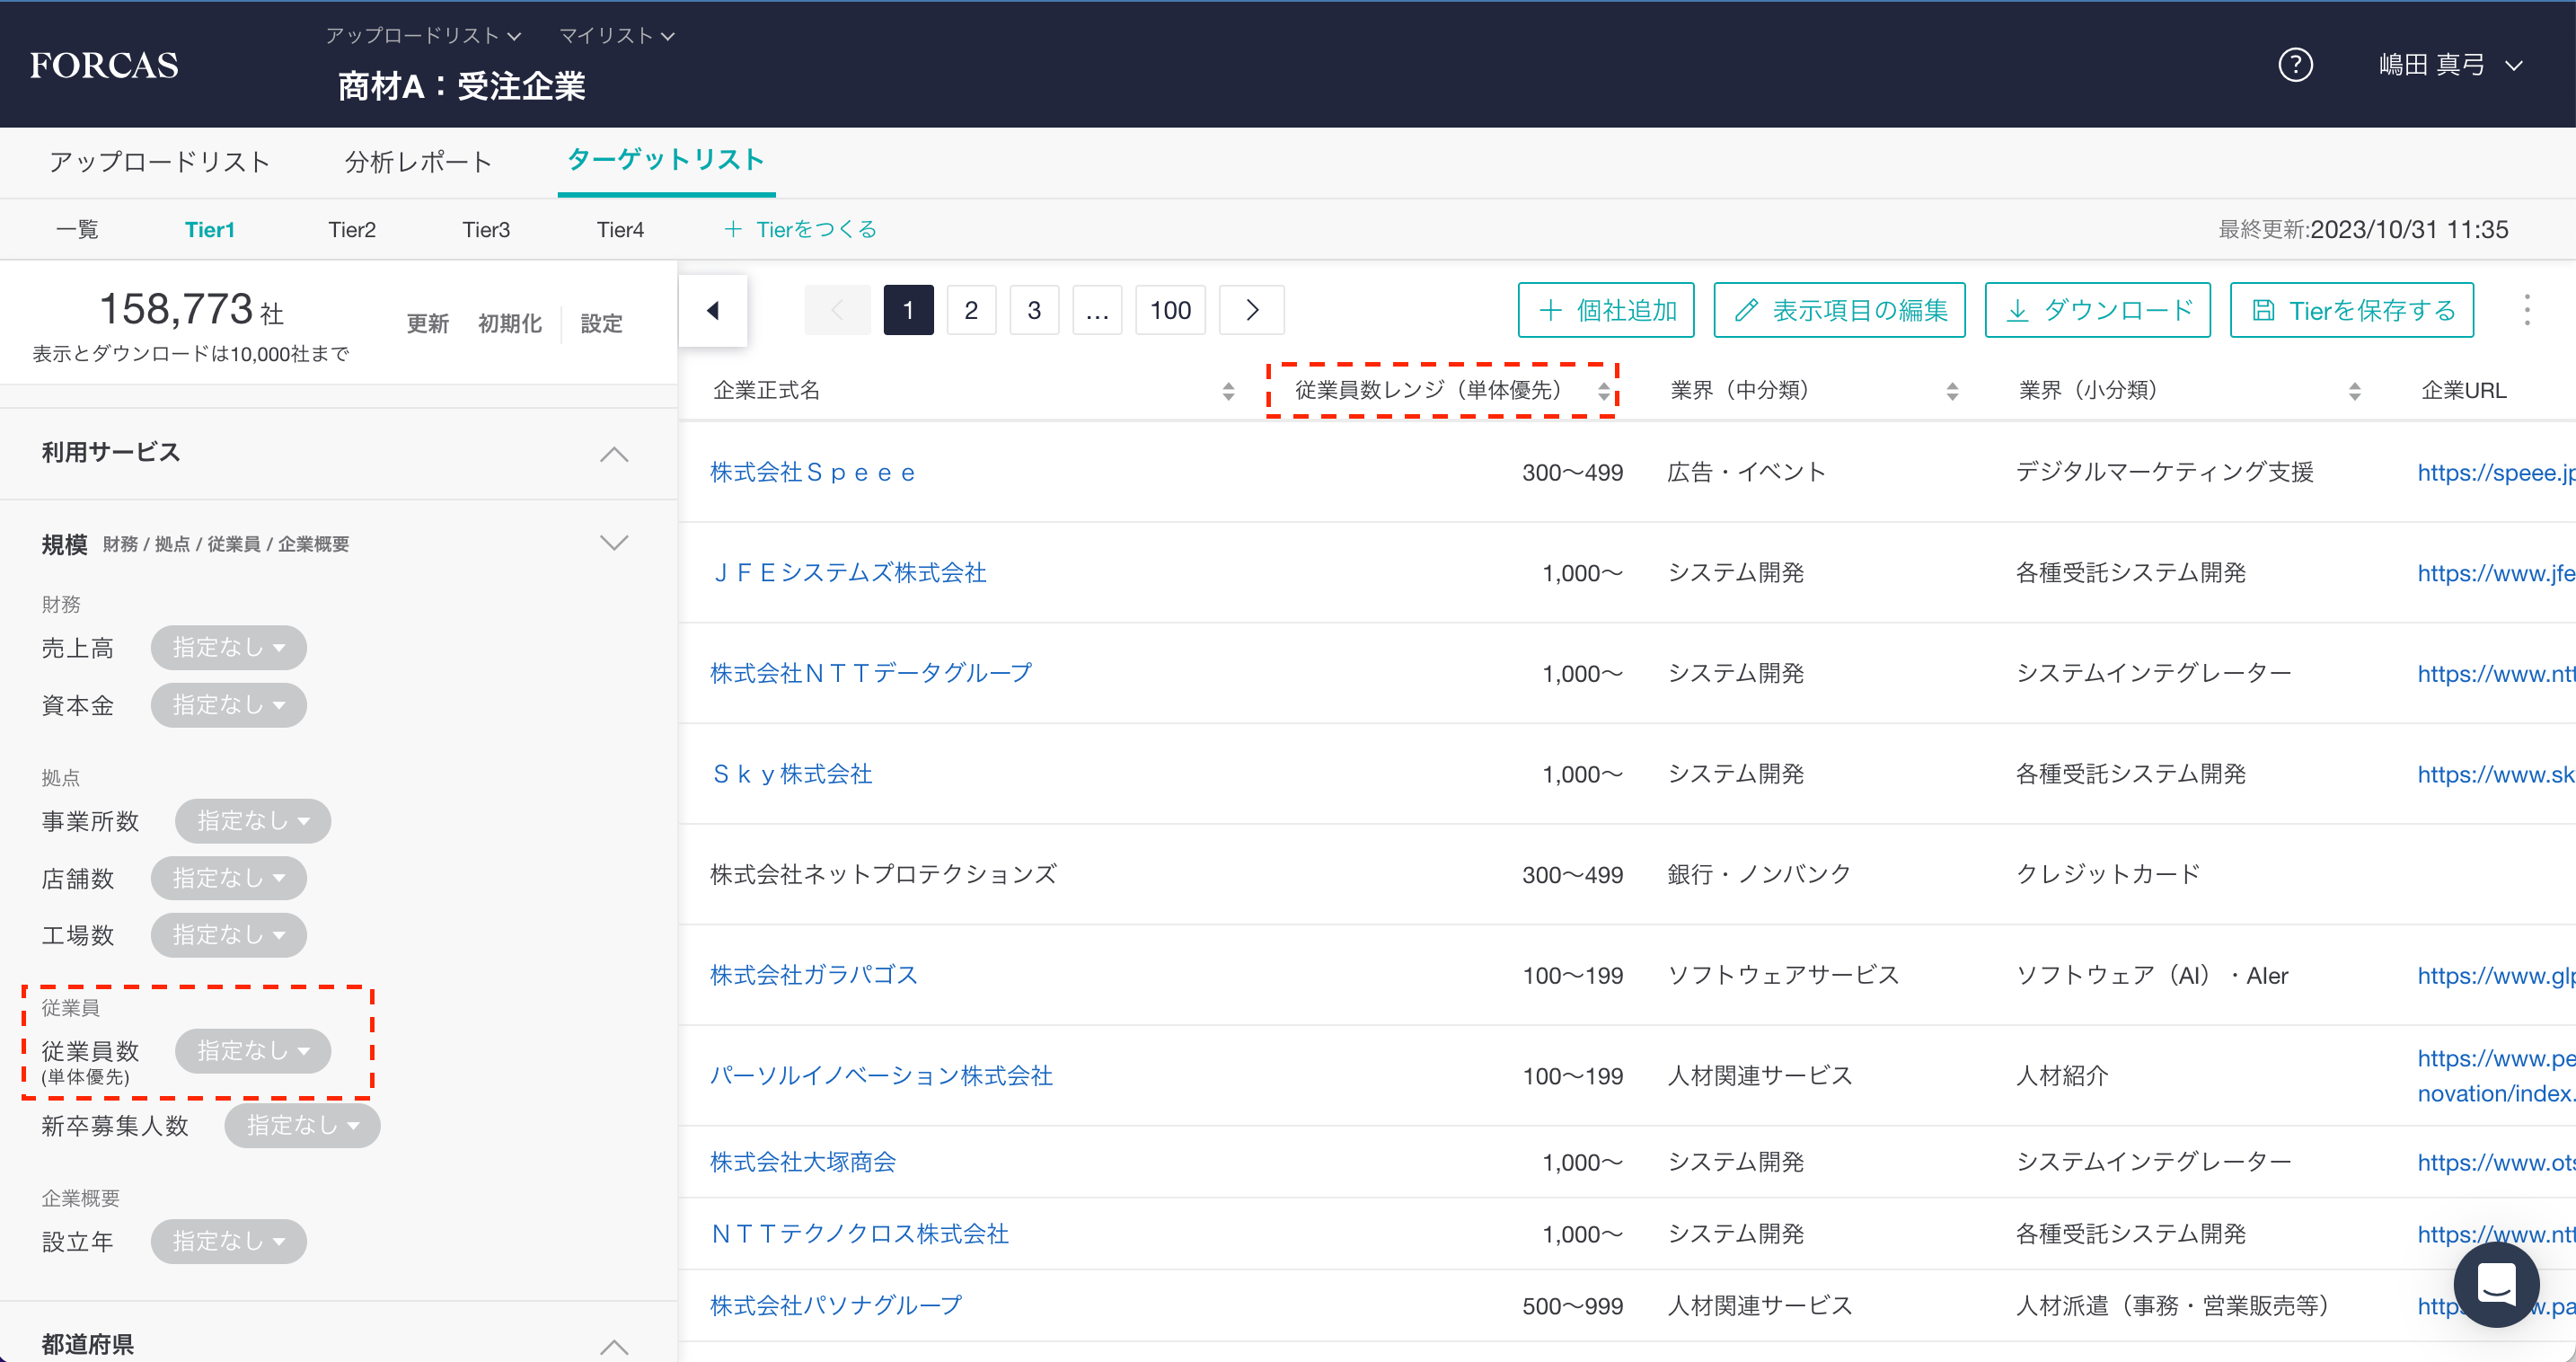Collapse the sidebar with the left triangle
Viewport: 2576px width, 1362px height.
click(x=713, y=310)
